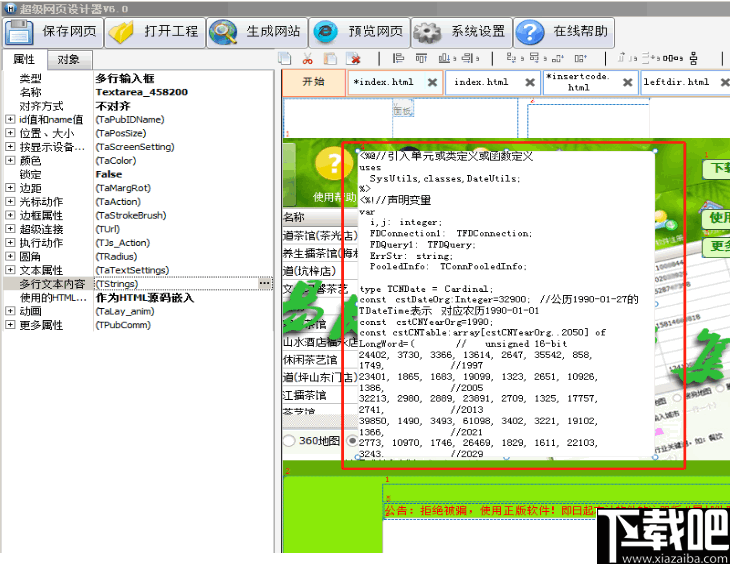
Task: Expand the 位置、大小 property group
Action: coord(10,133)
